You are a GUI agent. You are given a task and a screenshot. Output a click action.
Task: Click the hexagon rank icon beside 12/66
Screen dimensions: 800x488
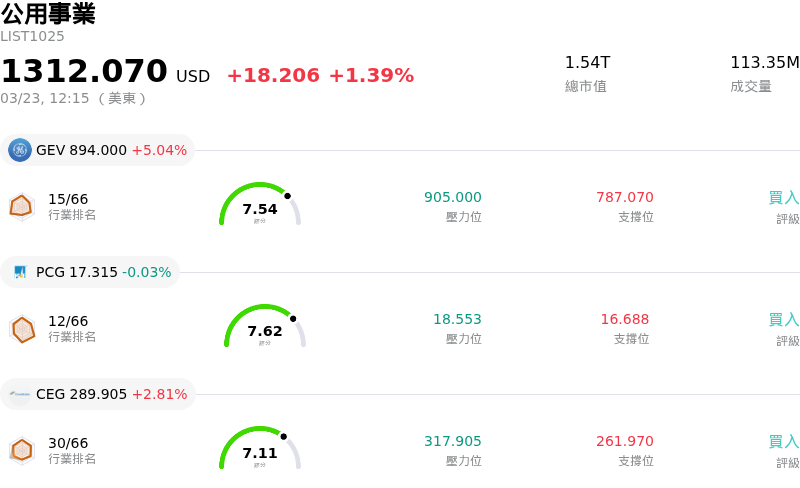22,328
